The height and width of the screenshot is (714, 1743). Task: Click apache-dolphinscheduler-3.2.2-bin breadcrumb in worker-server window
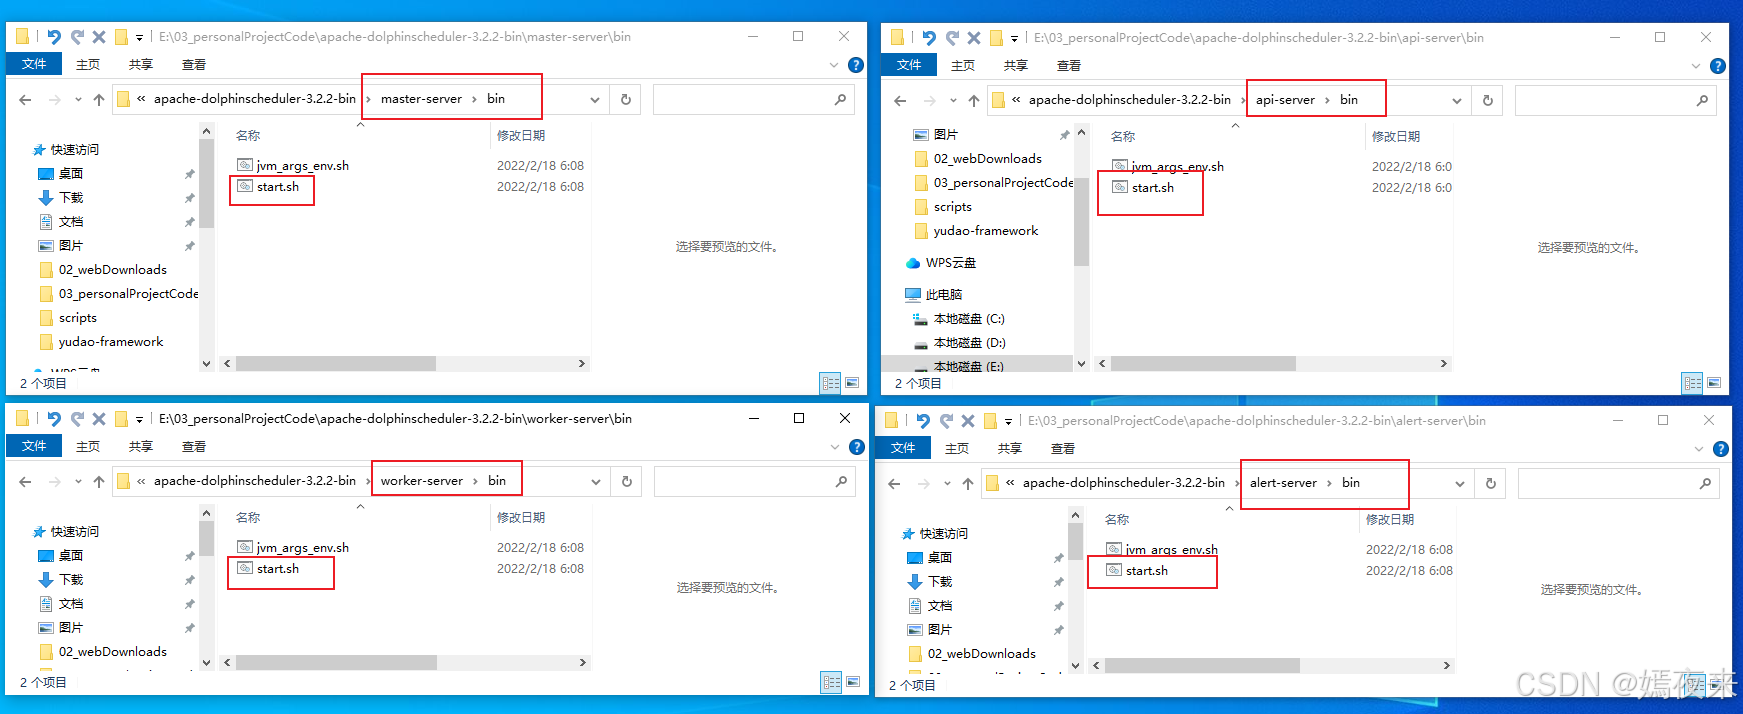[x=255, y=481]
